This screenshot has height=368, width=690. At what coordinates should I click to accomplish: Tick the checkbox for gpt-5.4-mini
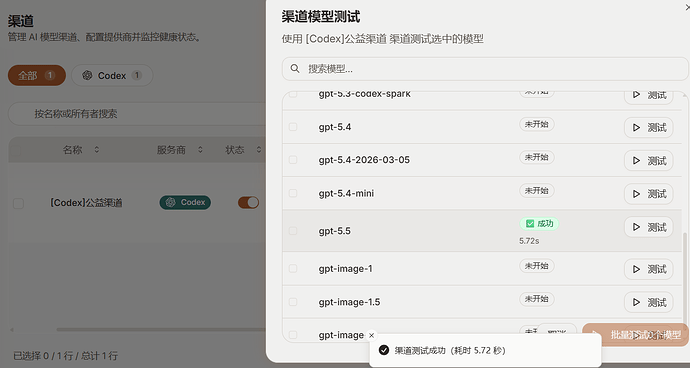coord(293,193)
